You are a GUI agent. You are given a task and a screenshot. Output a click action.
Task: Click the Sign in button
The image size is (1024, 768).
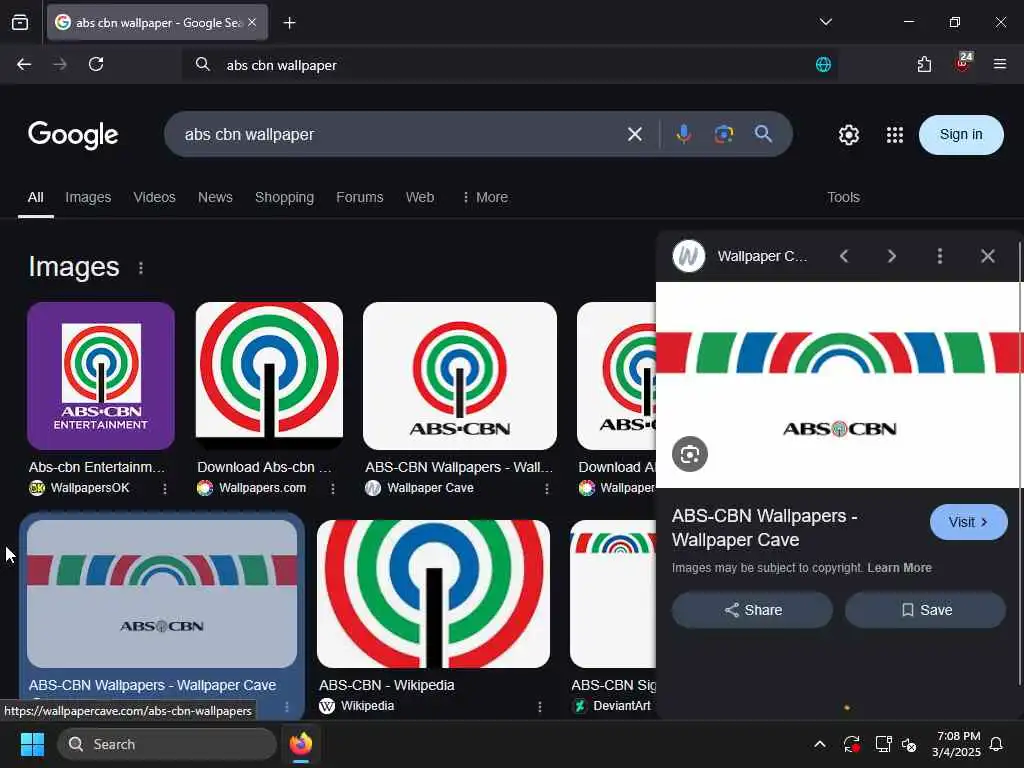[961, 135]
